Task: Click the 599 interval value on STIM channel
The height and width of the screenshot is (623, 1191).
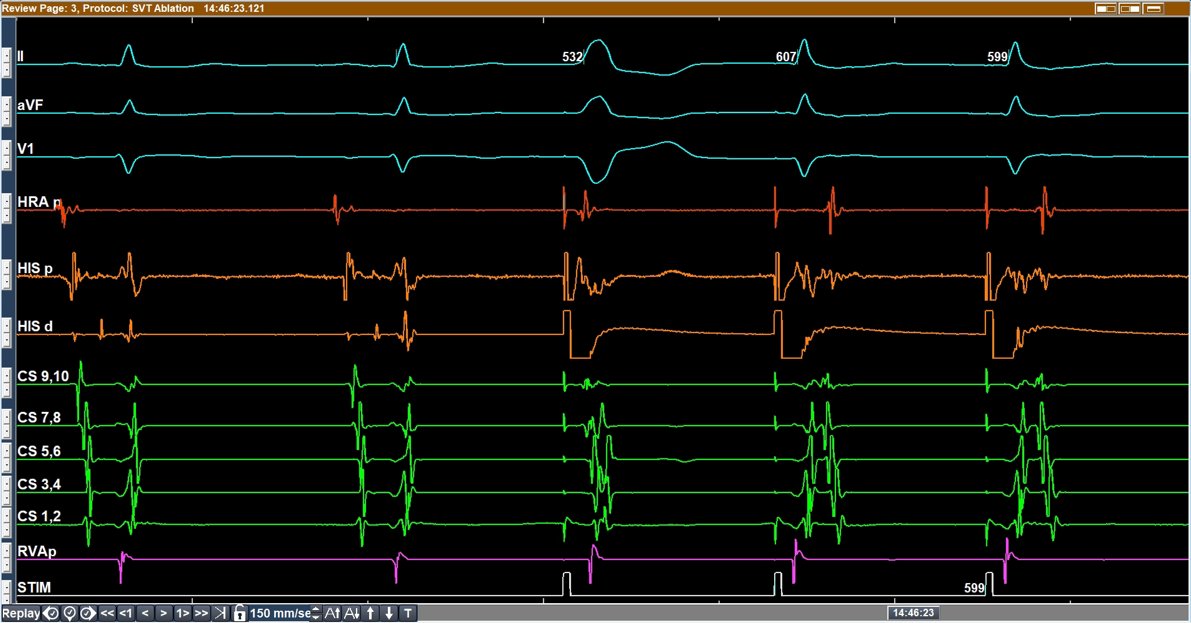Action: tap(975, 587)
